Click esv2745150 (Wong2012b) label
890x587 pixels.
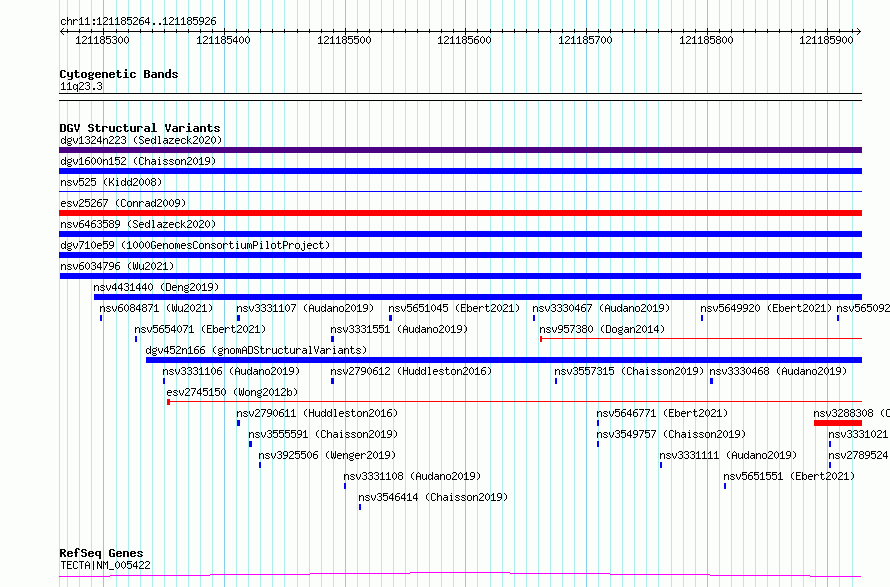click(x=232, y=392)
